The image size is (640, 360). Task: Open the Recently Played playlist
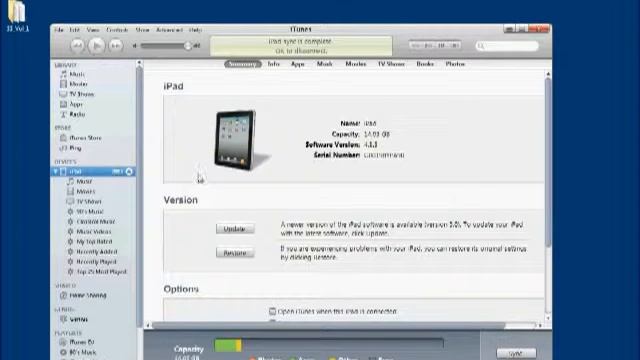(x=96, y=262)
